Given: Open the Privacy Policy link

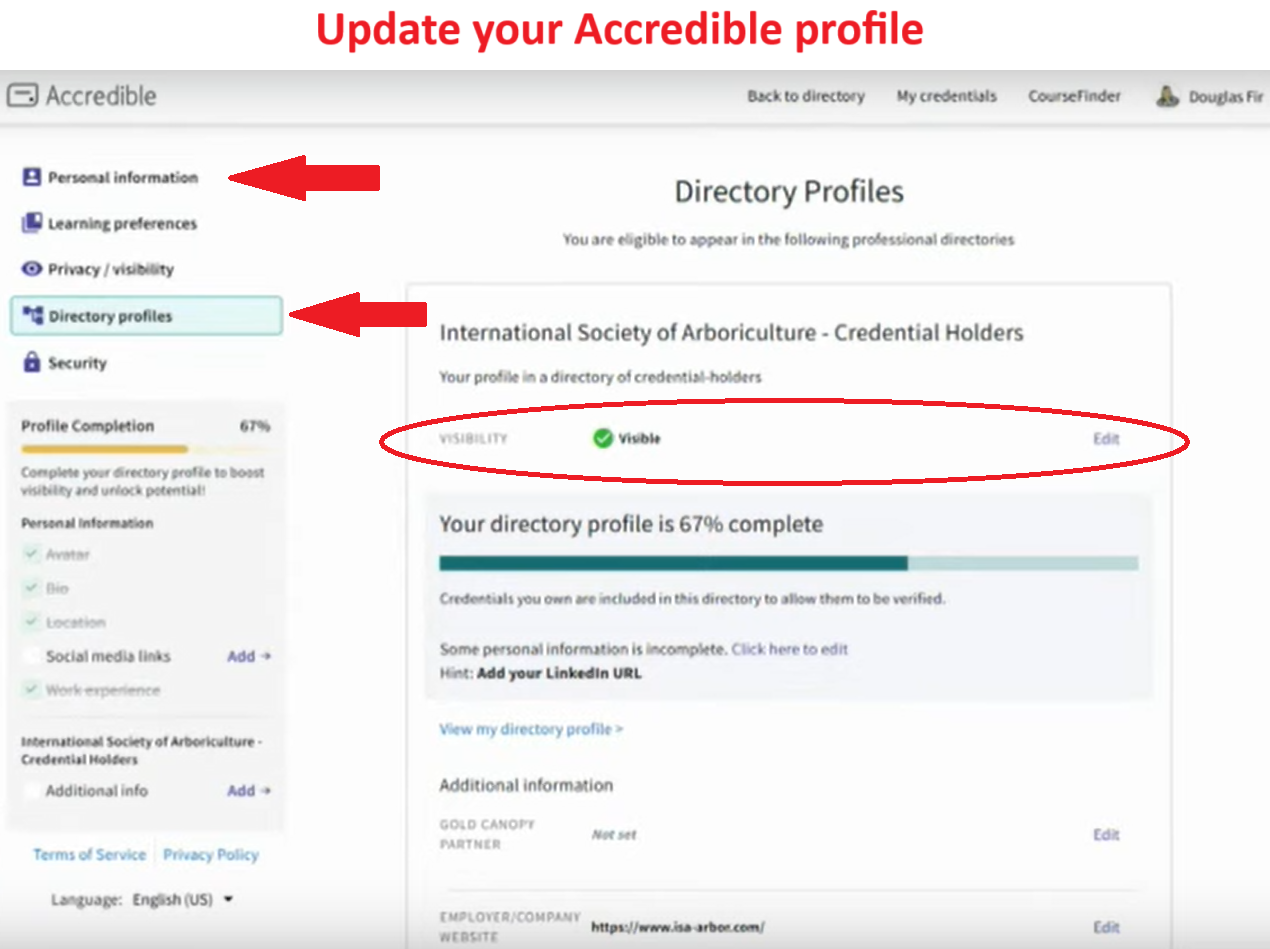Looking at the screenshot, I should [x=211, y=855].
